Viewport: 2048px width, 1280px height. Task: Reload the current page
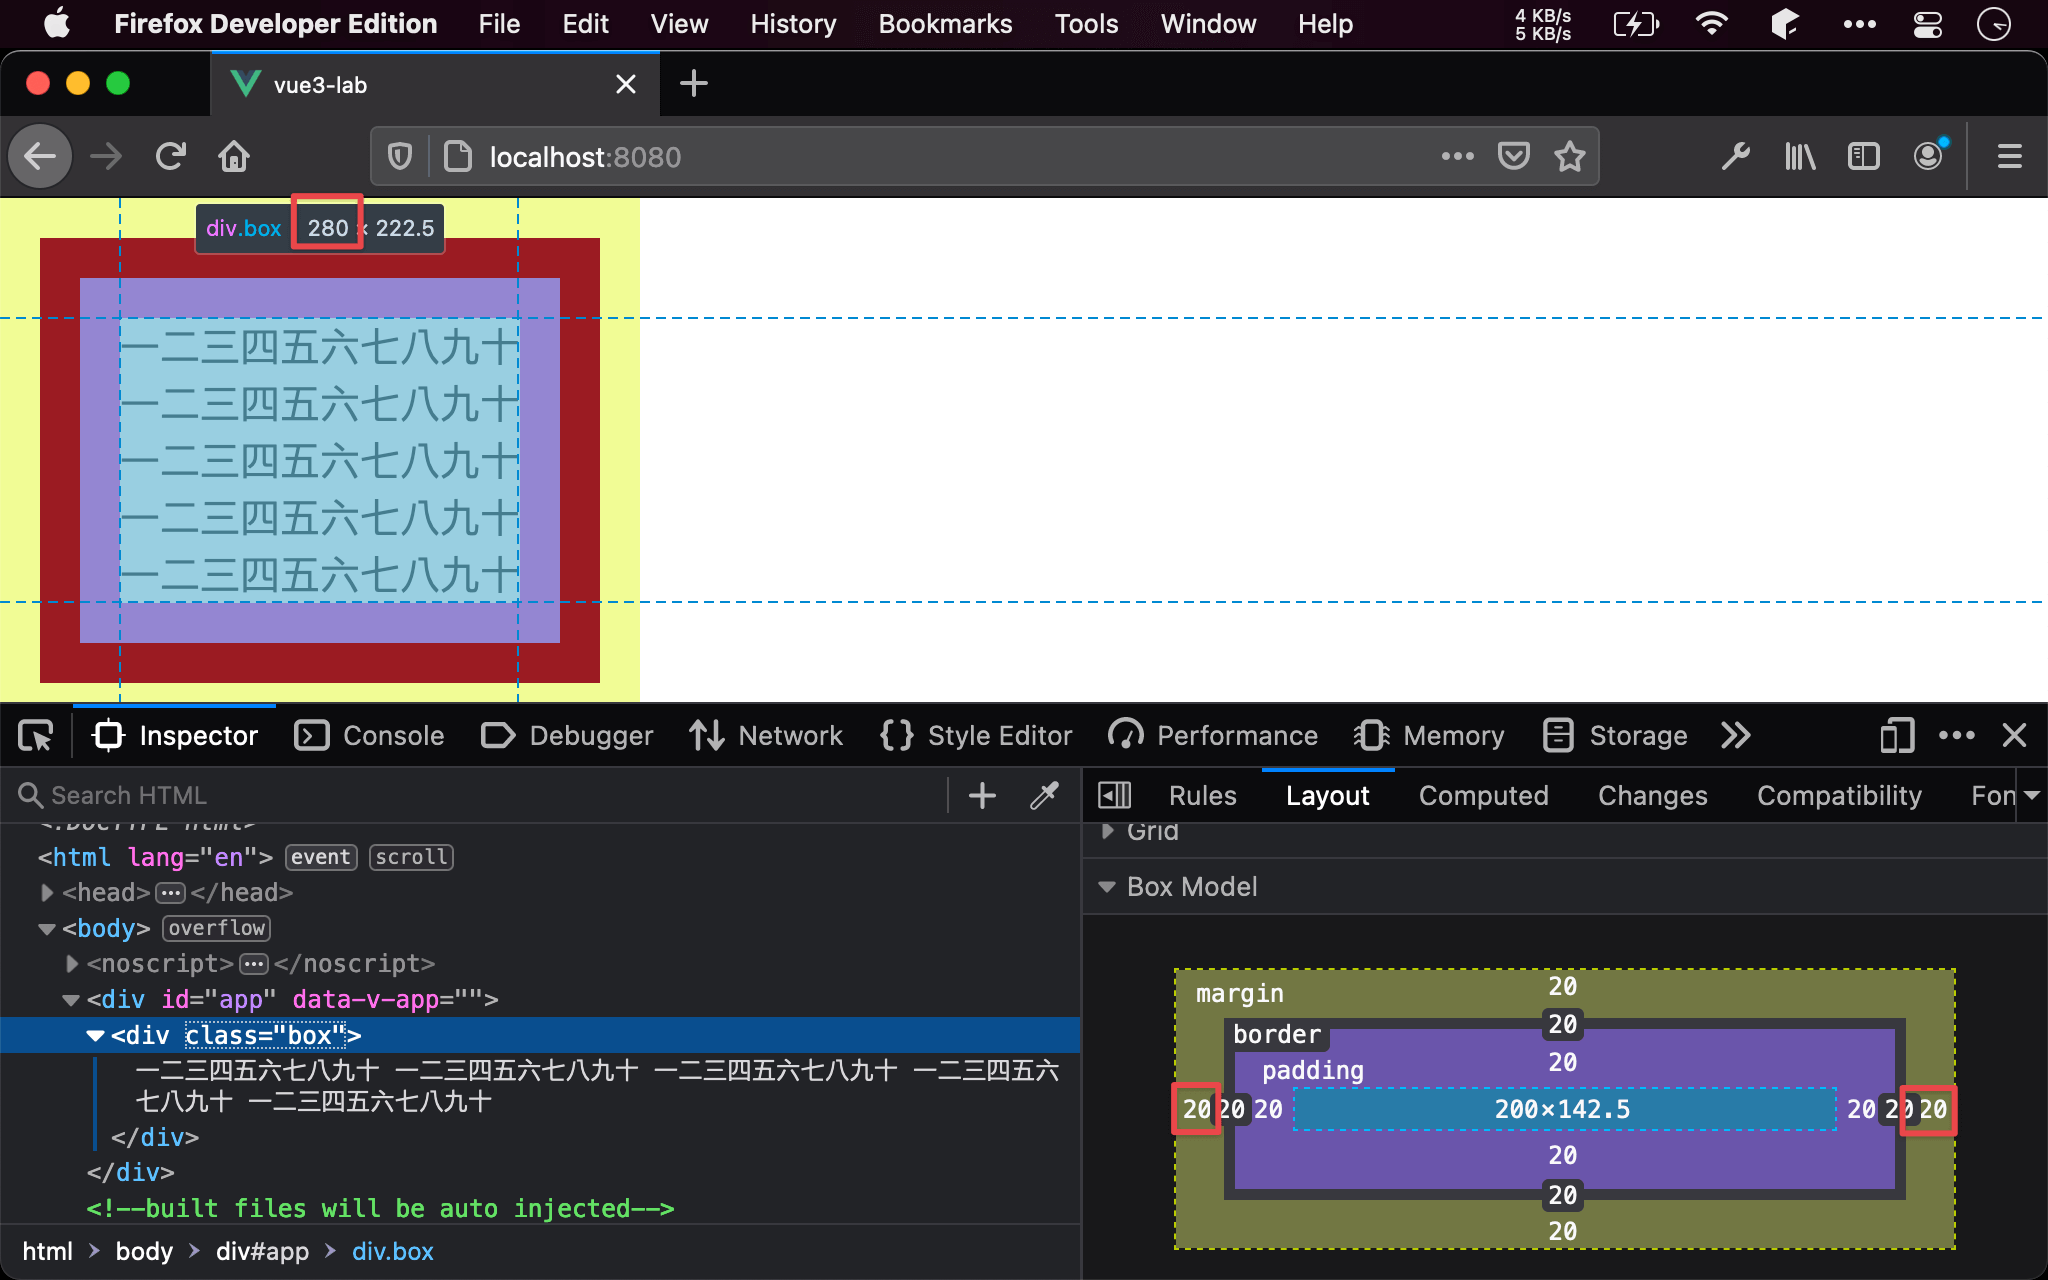(171, 157)
